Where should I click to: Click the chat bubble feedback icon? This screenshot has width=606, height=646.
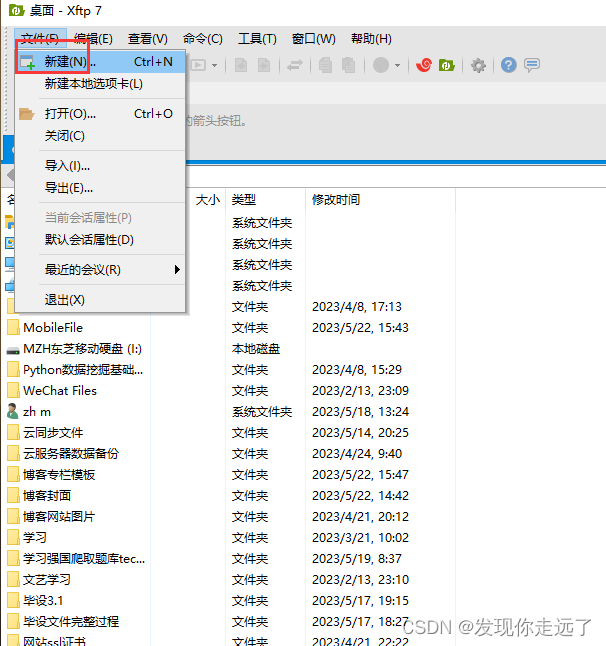pyautogui.click(x=532, y=65)
